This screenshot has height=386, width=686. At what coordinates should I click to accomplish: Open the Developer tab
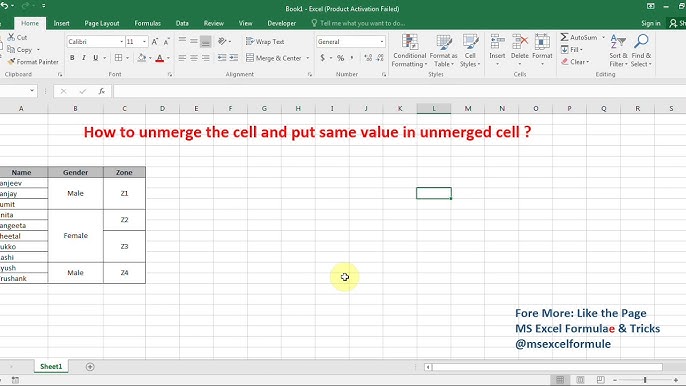(x=282, y=23)
